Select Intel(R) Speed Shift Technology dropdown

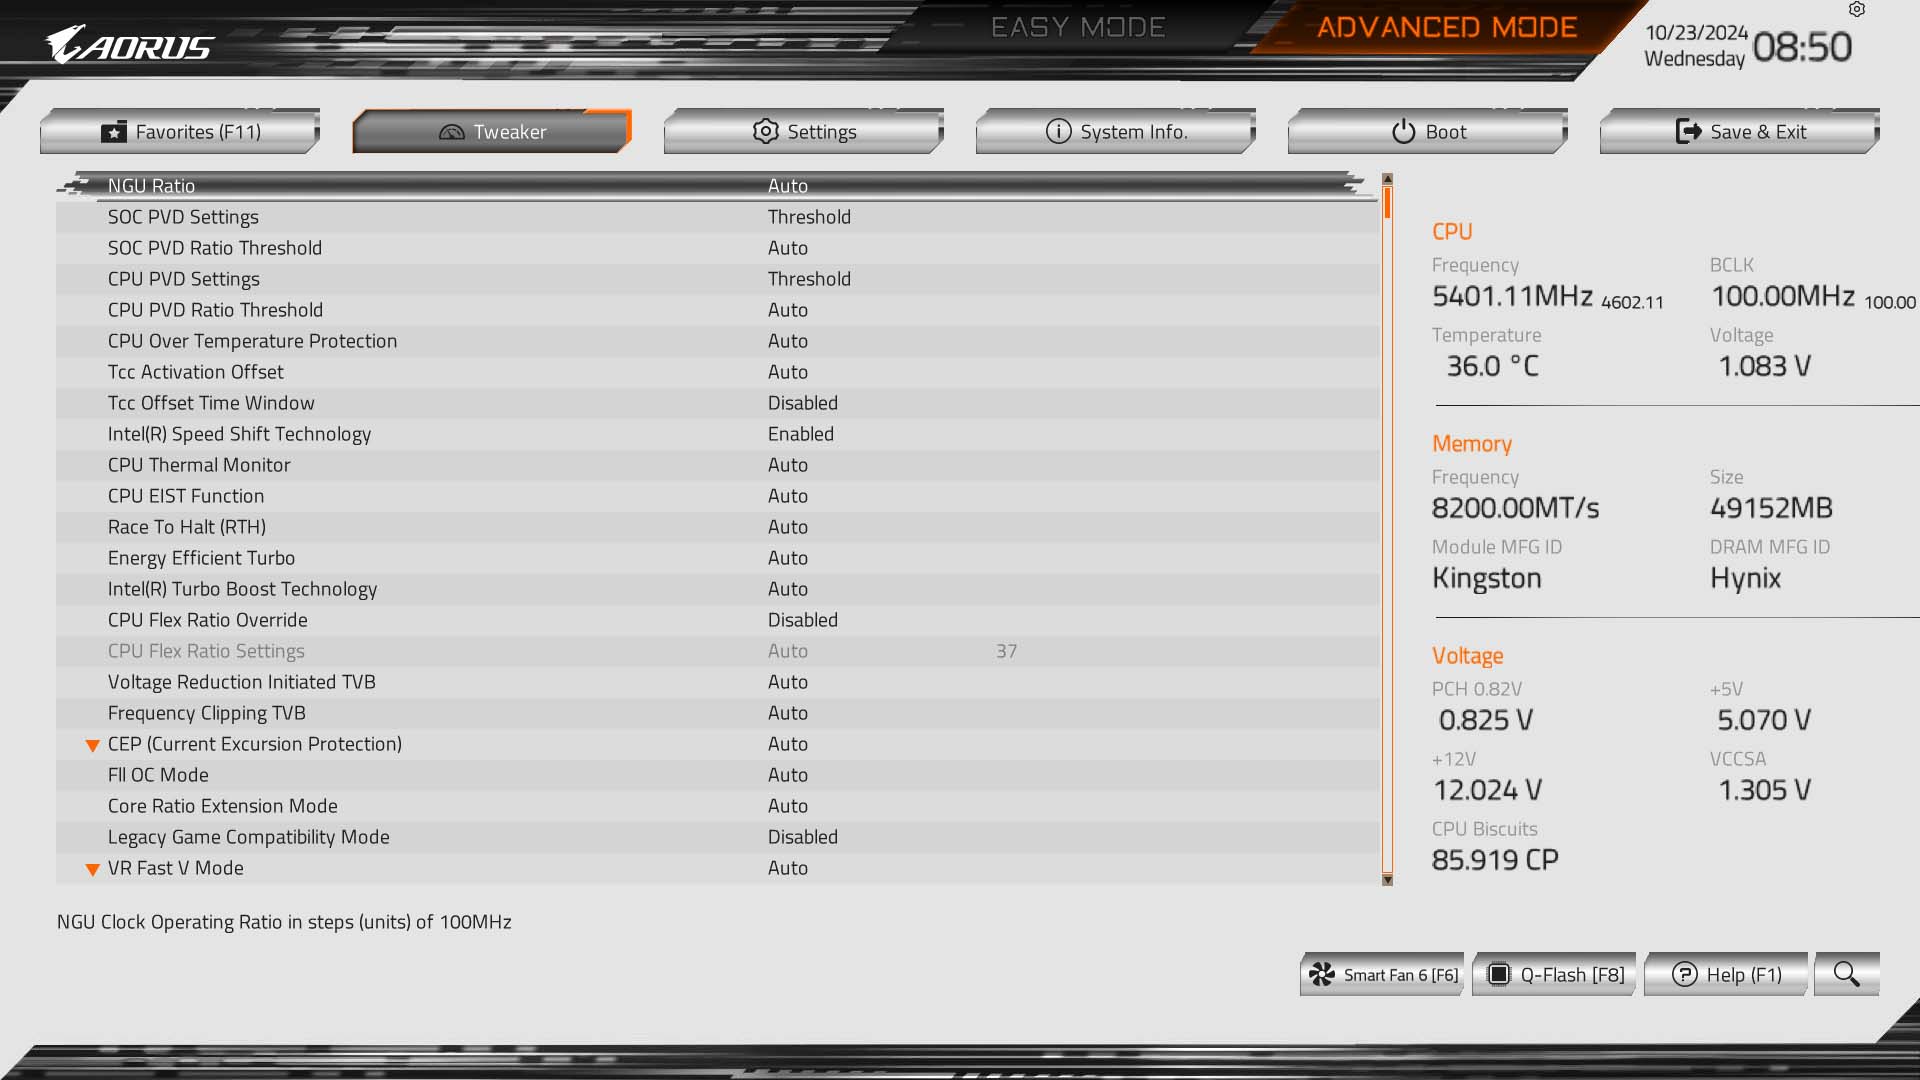pyautogui.click(x=800, y=433)
